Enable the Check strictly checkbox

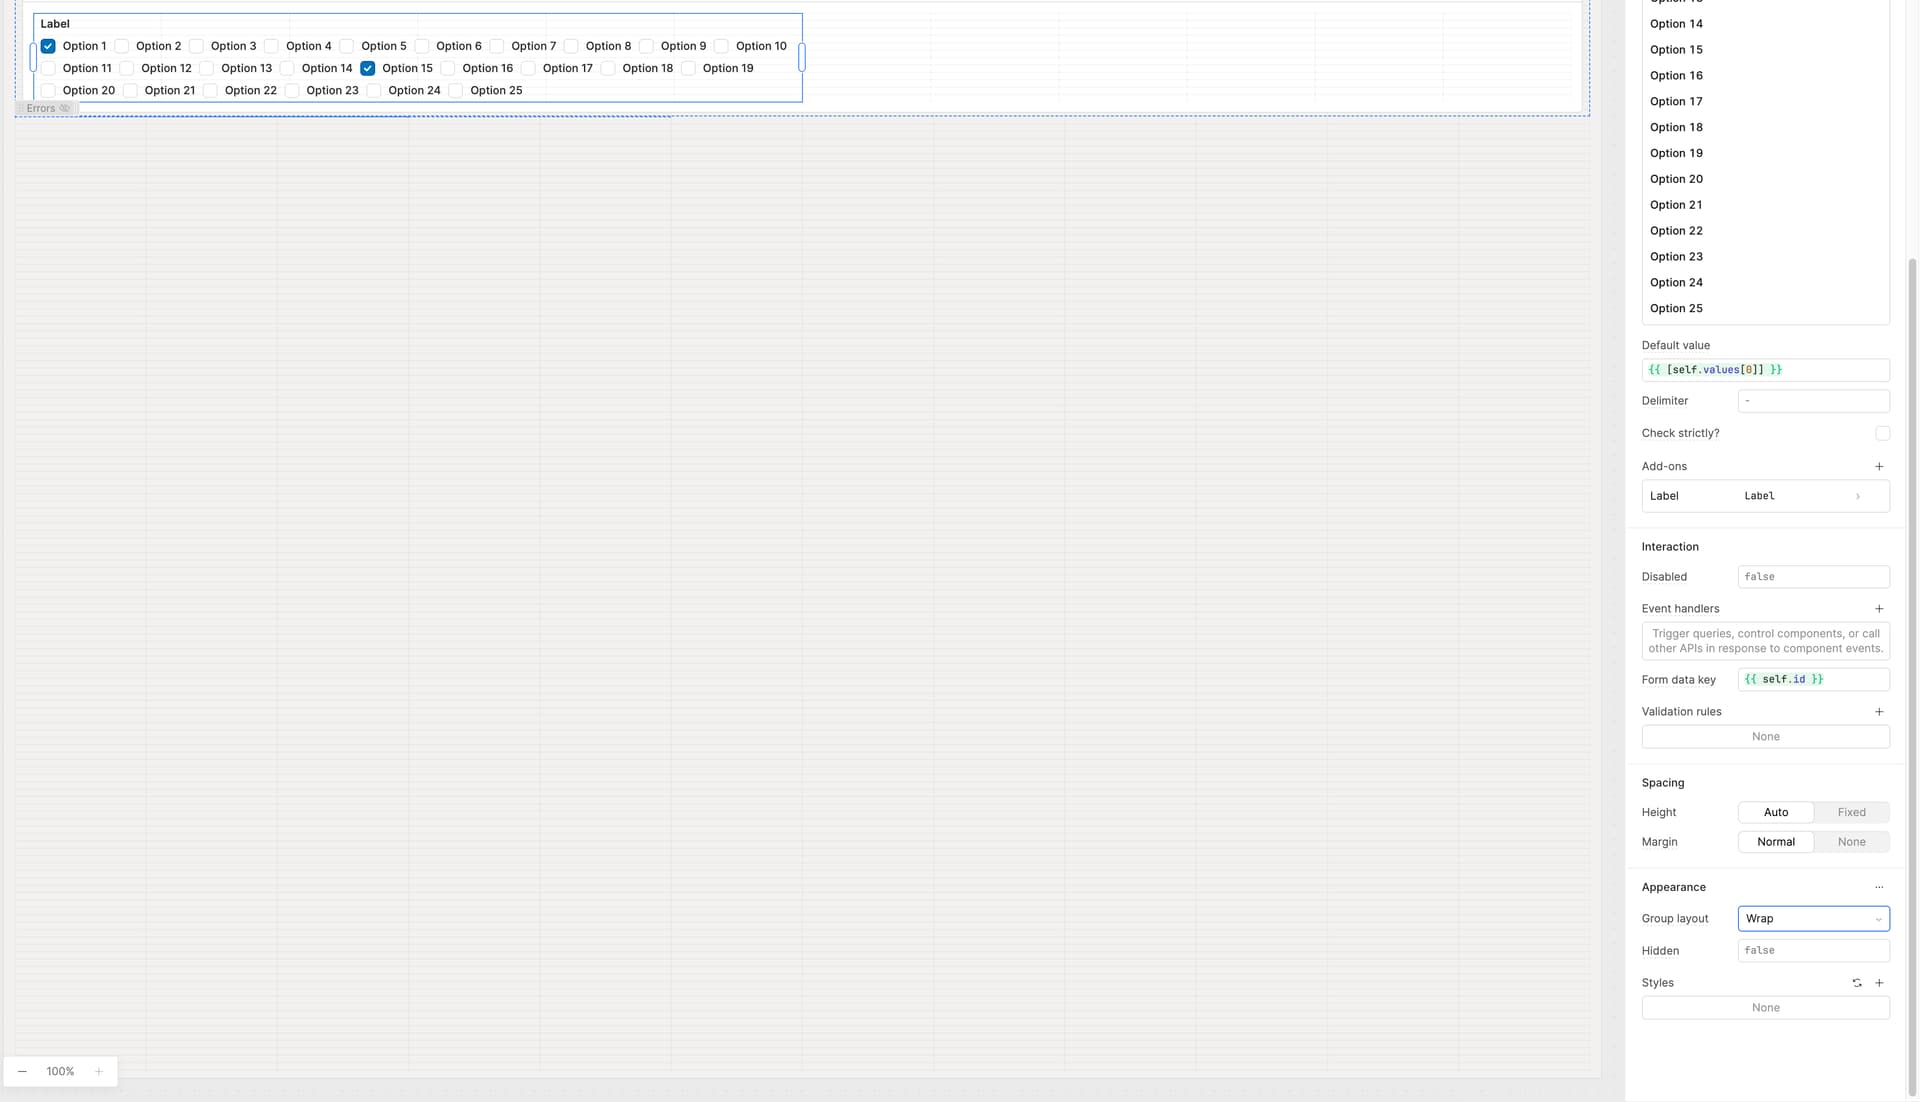coord(1882,434)
